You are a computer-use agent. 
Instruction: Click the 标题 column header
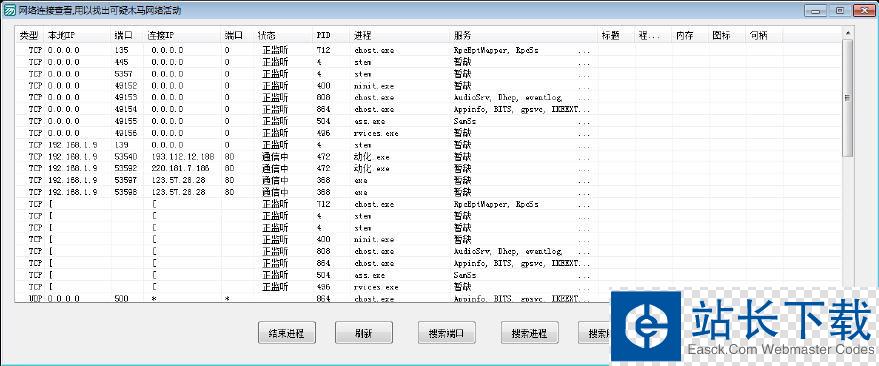(616, 35)
